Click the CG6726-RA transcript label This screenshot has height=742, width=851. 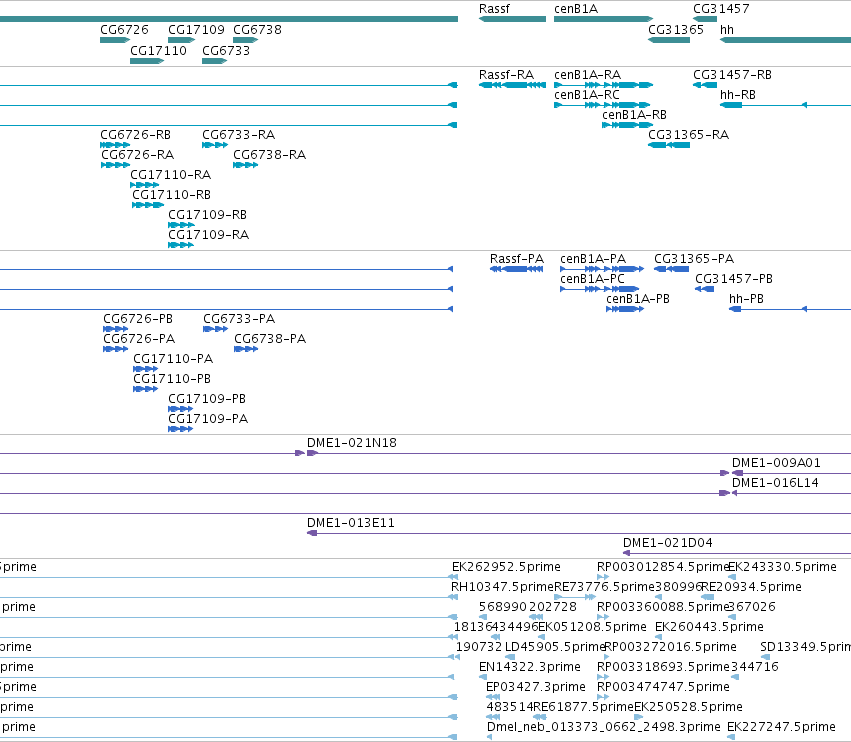(137, 155)
